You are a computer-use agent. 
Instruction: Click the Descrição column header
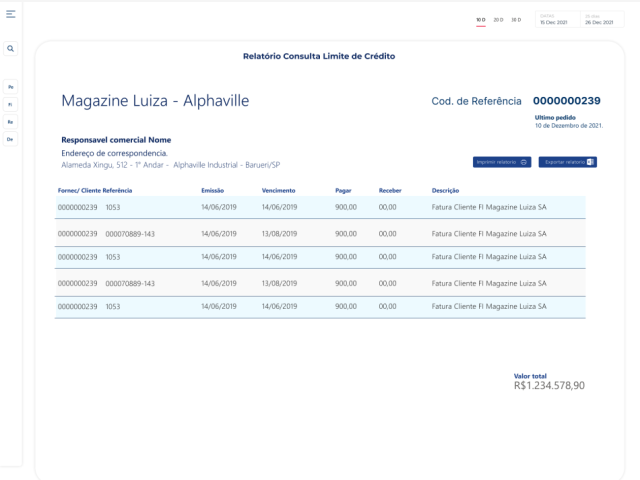click(445, 191)
